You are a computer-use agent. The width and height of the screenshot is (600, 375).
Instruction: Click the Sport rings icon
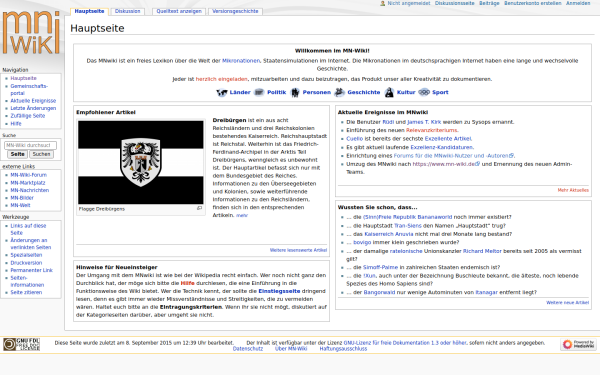pos(424,92)
